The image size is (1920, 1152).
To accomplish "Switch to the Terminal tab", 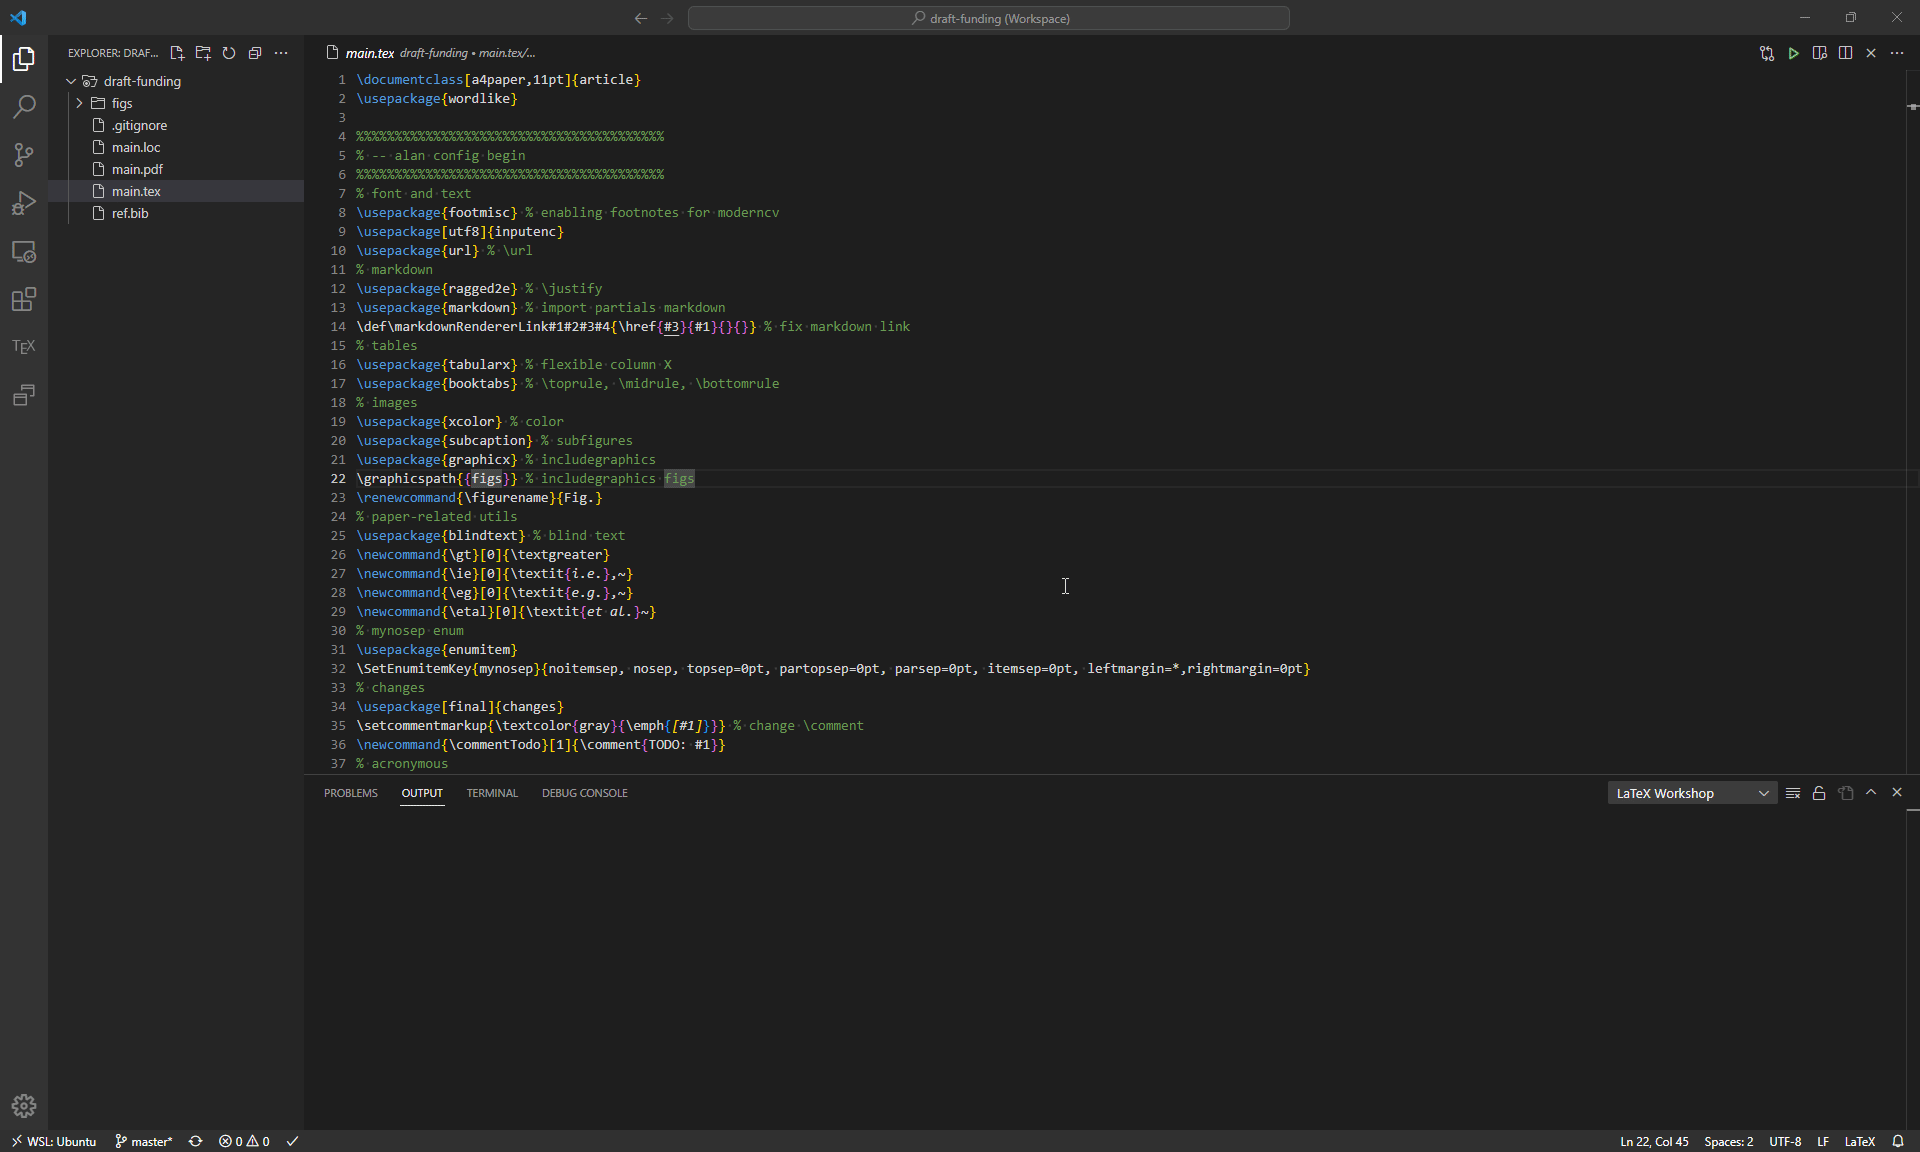I will click(492, 793).
